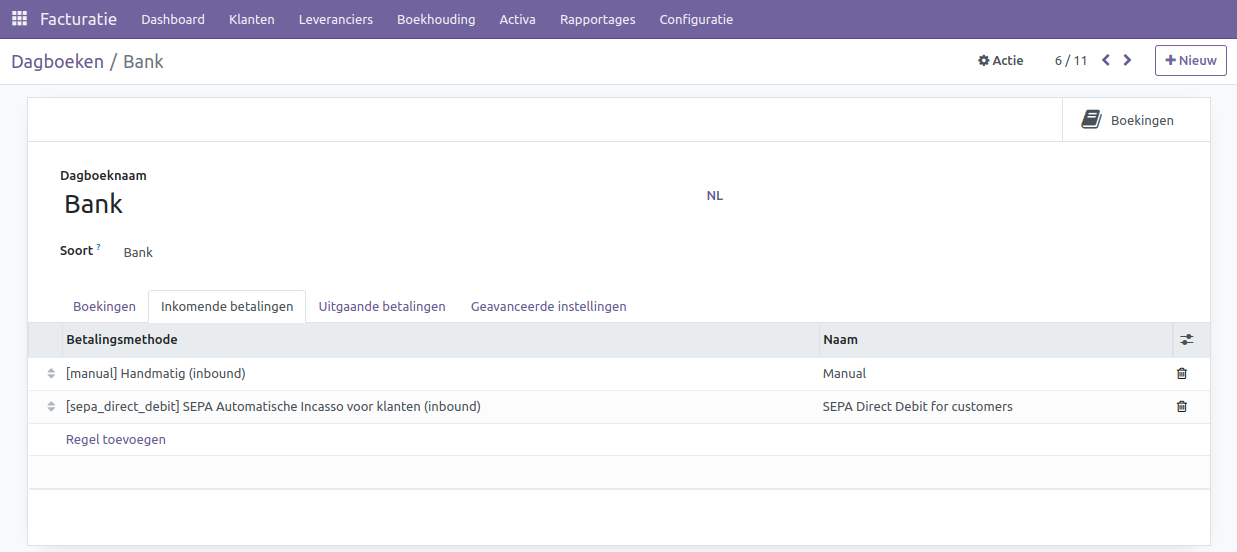The height and width of the screenshot is (552, 1237).
Task: Open the Boekhouding menu
Action: (435, 19)
